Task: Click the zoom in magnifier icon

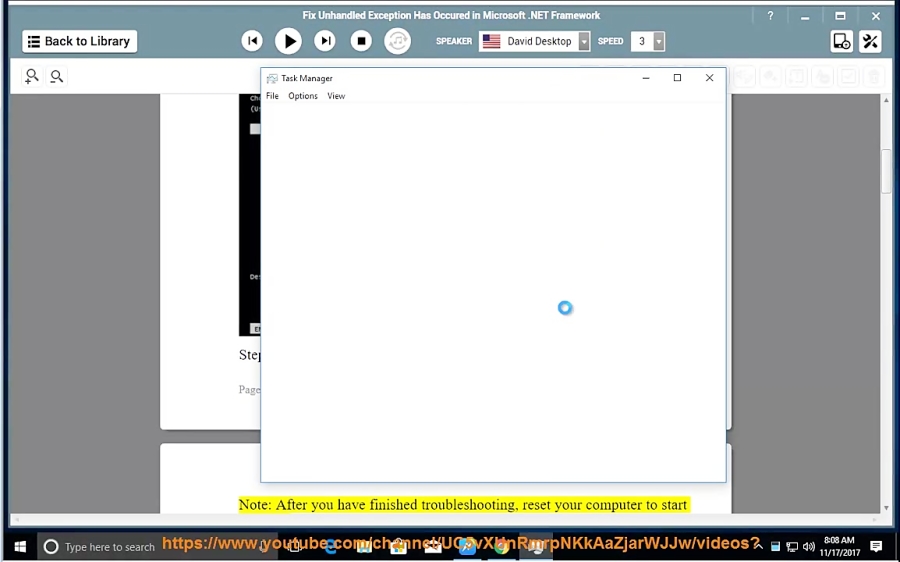Action: [32, 76]
